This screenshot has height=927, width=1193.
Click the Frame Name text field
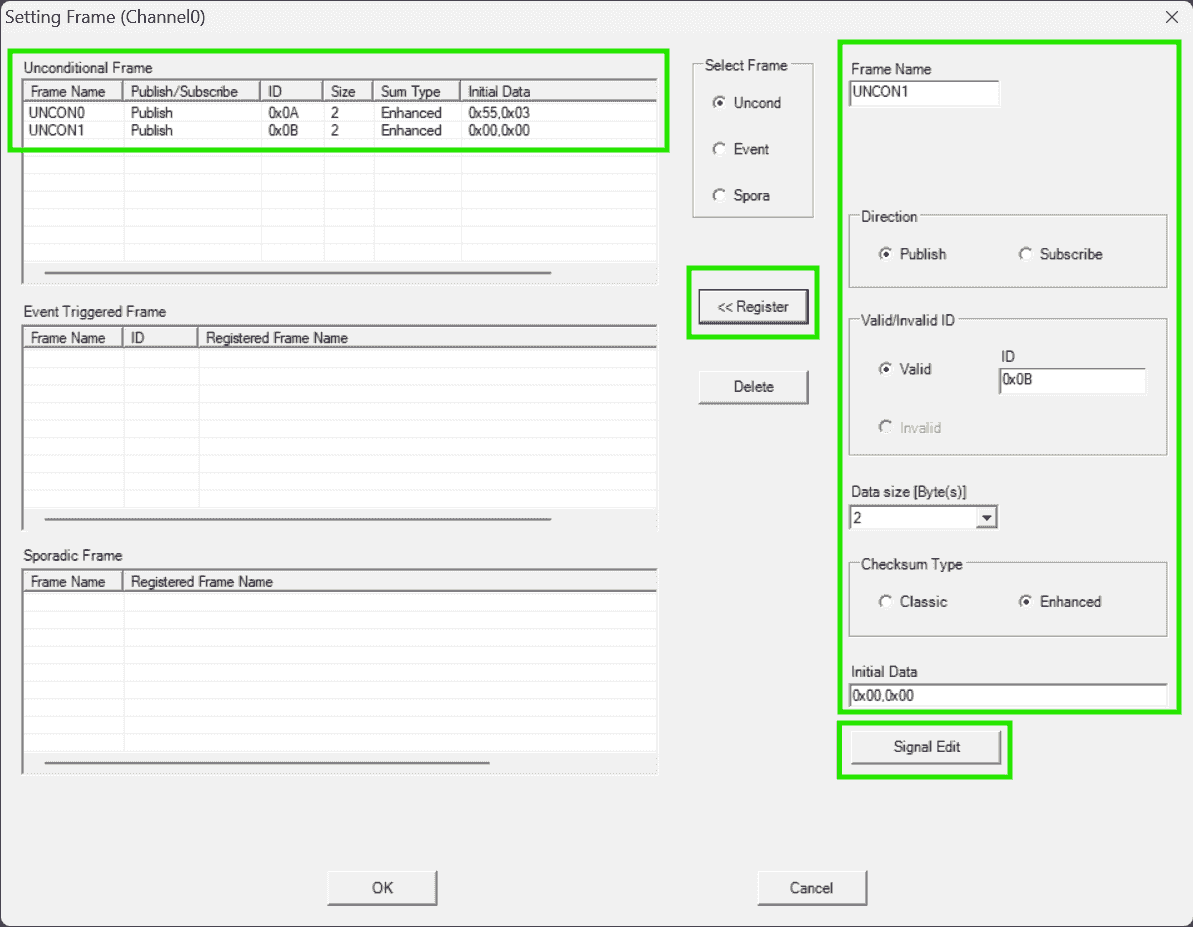(x=924, y=93)
